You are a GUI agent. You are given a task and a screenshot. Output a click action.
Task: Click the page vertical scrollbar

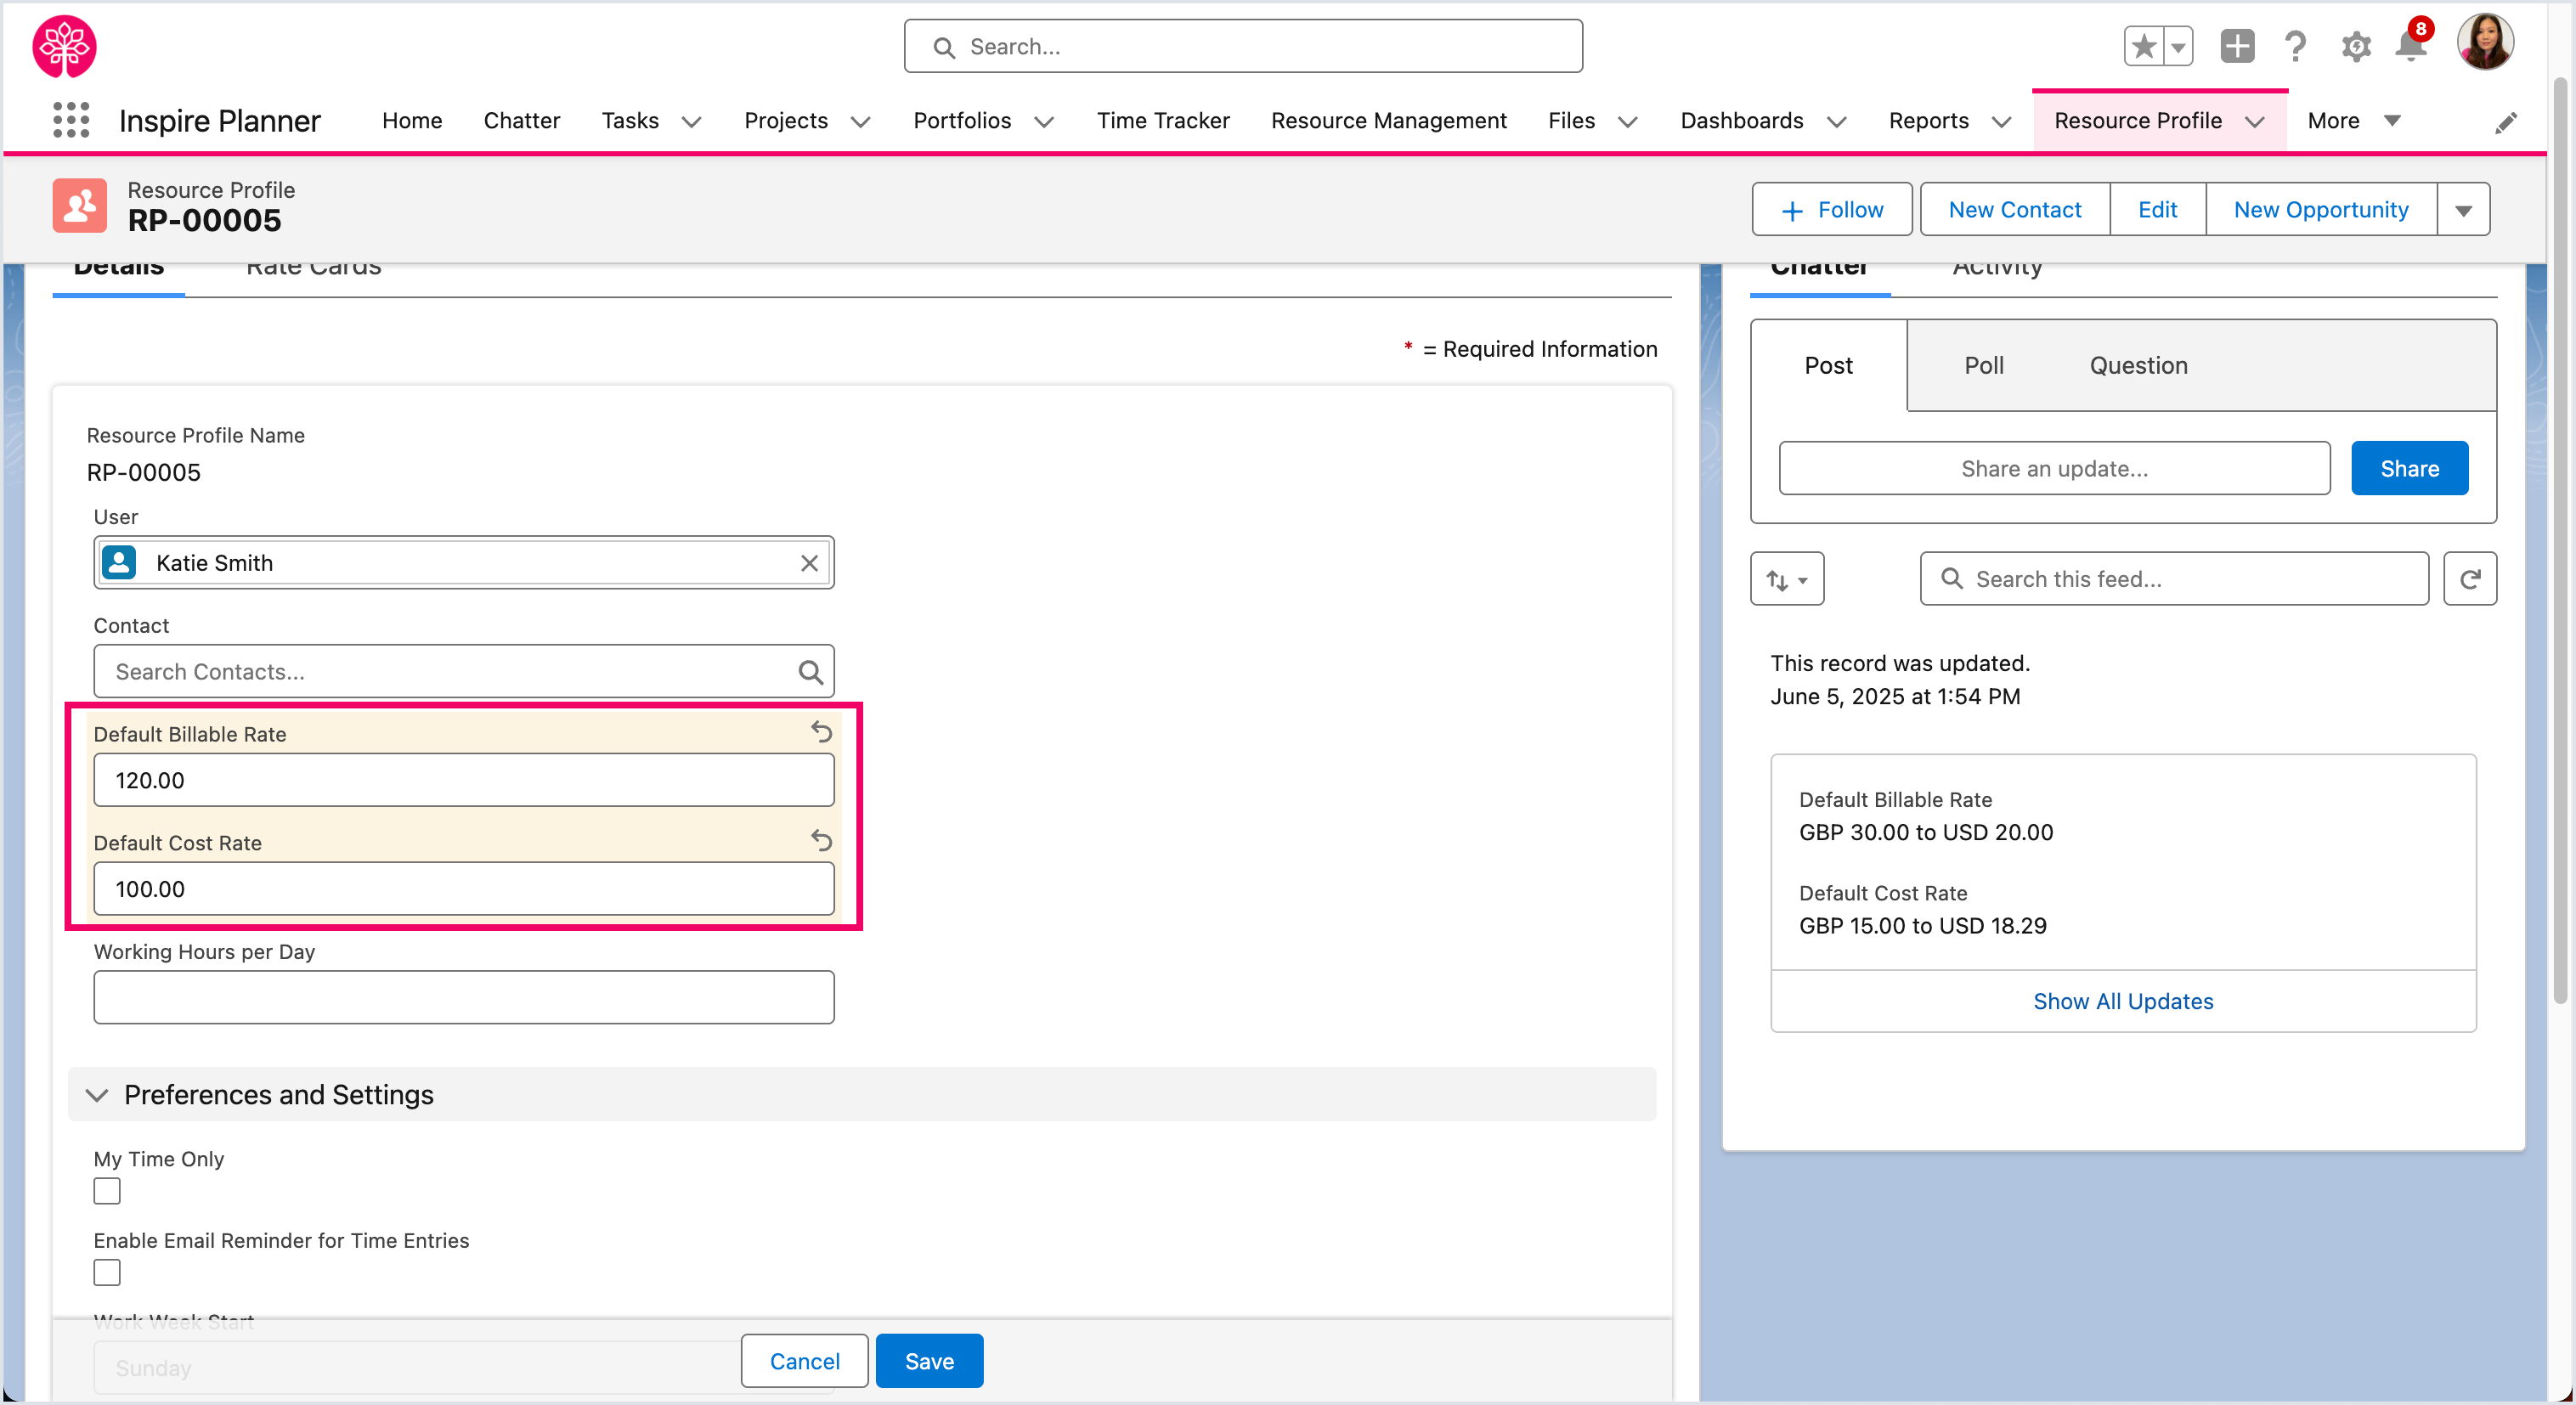pyautogui.click(x=2559, y=540)
